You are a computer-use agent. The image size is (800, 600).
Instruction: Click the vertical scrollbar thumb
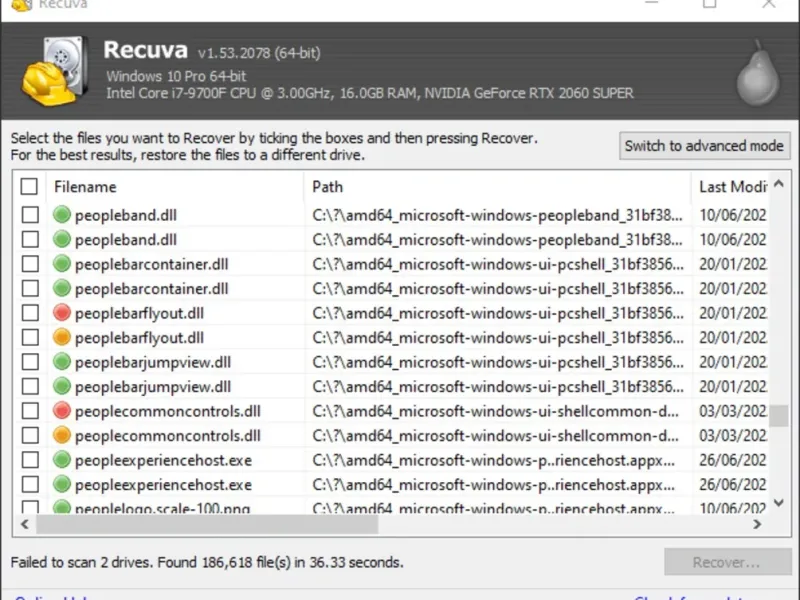coord(779,416)
